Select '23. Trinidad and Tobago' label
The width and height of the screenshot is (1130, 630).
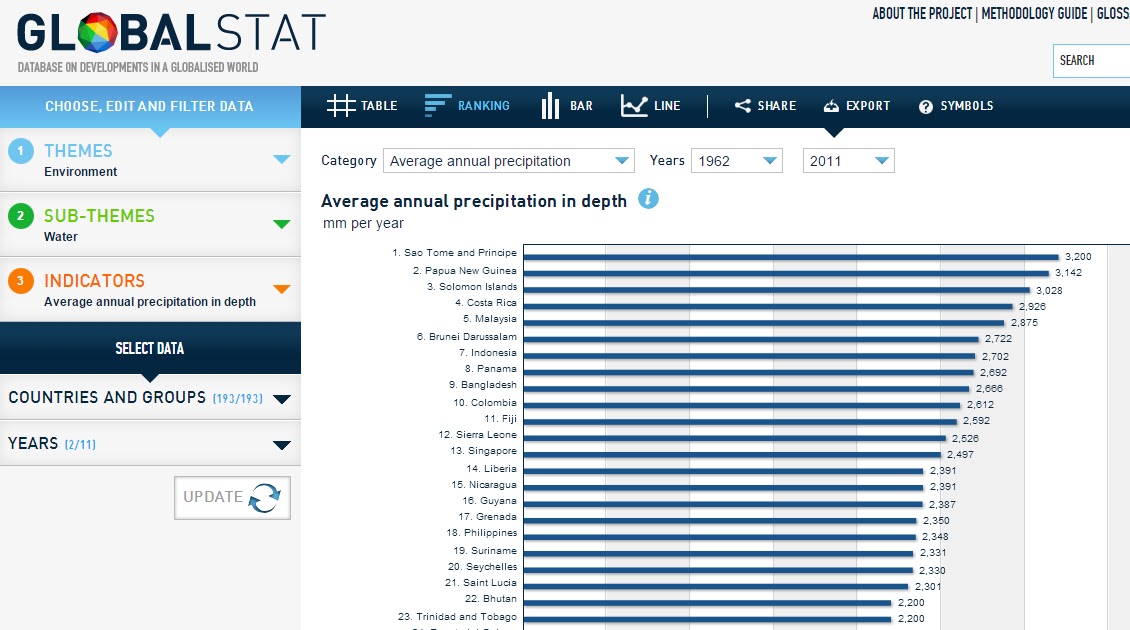[x=458, y=616]
